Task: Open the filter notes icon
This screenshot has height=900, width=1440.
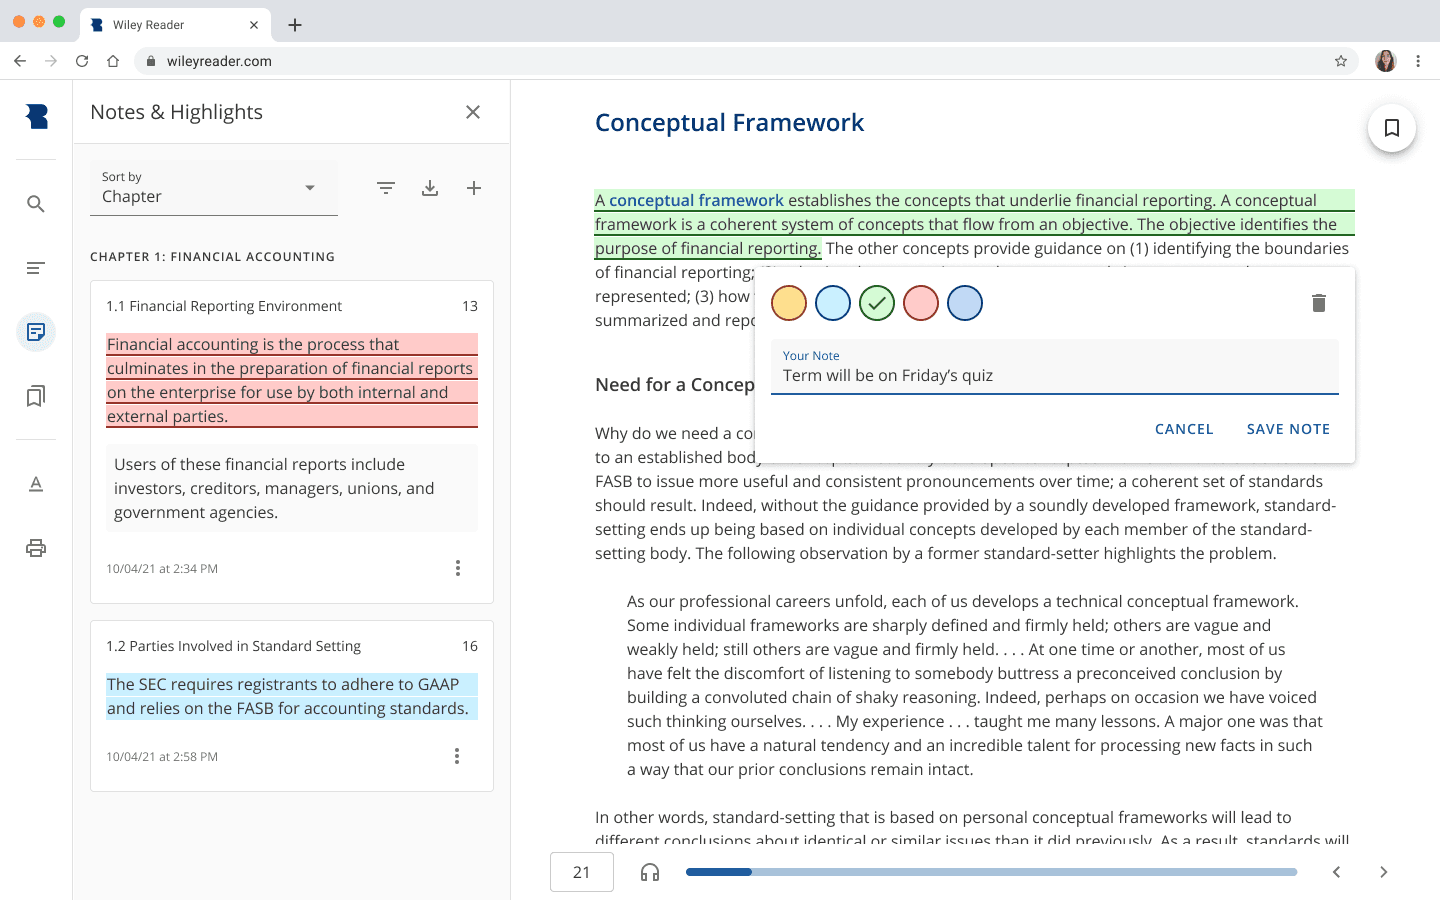Action: pos(386,188)
